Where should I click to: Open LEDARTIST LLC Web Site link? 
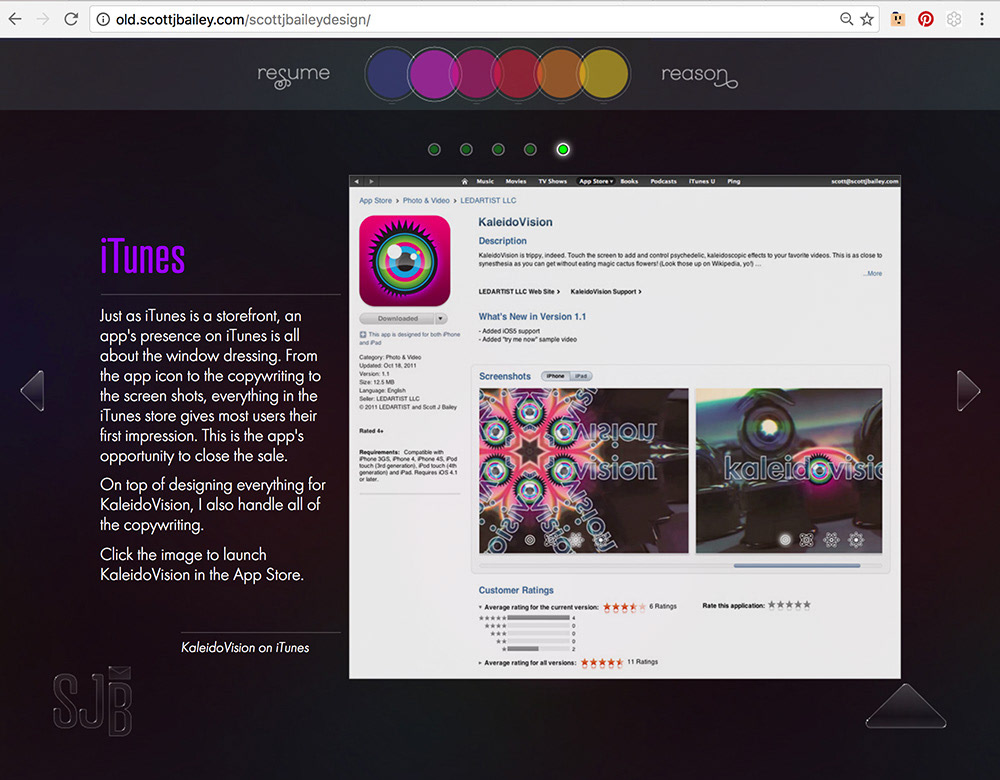click(x=518, y=291)
